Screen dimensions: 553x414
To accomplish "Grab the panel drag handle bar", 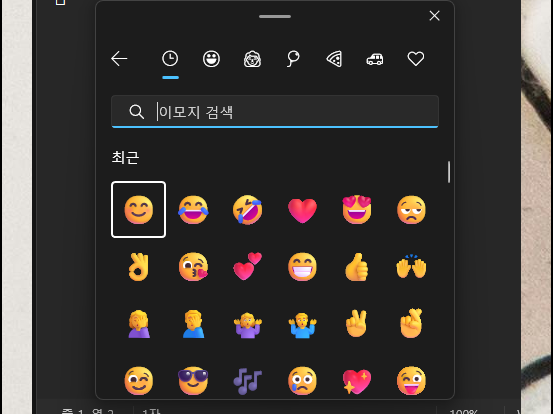I will (x=275, y=16).
